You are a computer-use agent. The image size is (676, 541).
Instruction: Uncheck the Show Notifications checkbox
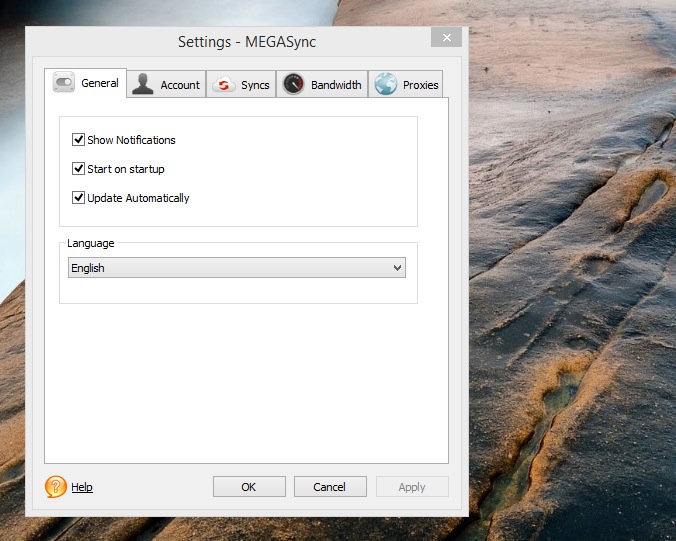(78, 140)
